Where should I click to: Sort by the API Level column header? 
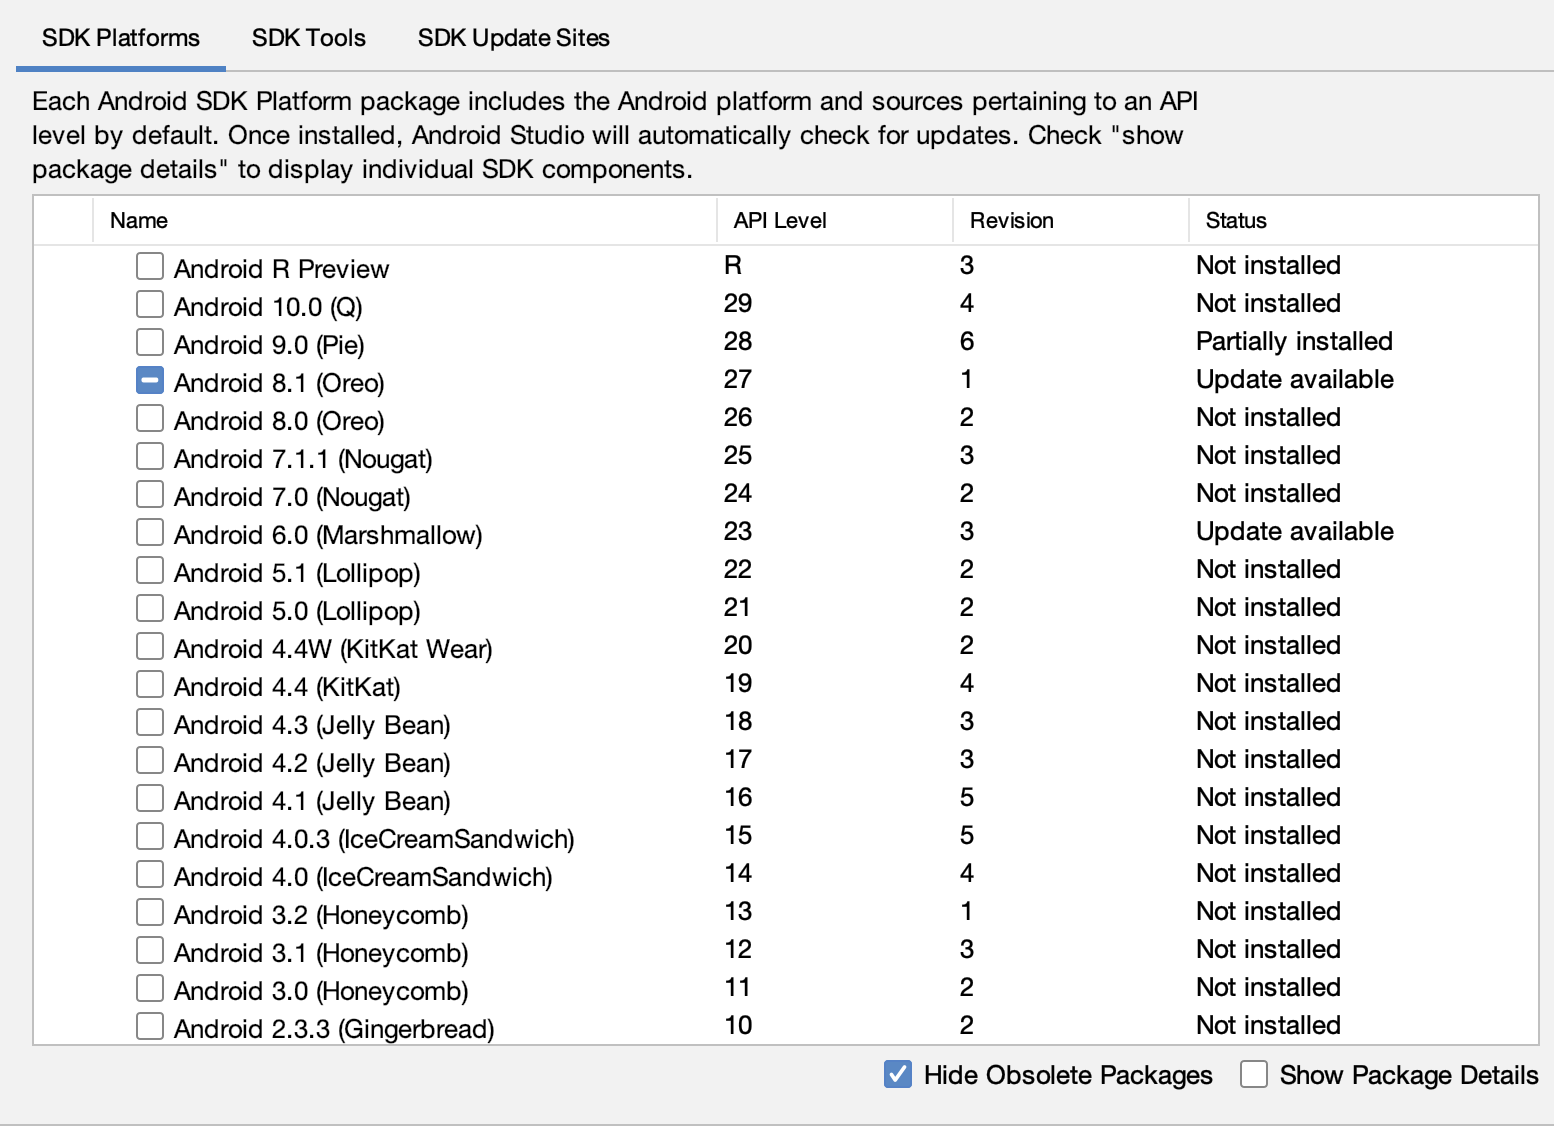[835, 220]
